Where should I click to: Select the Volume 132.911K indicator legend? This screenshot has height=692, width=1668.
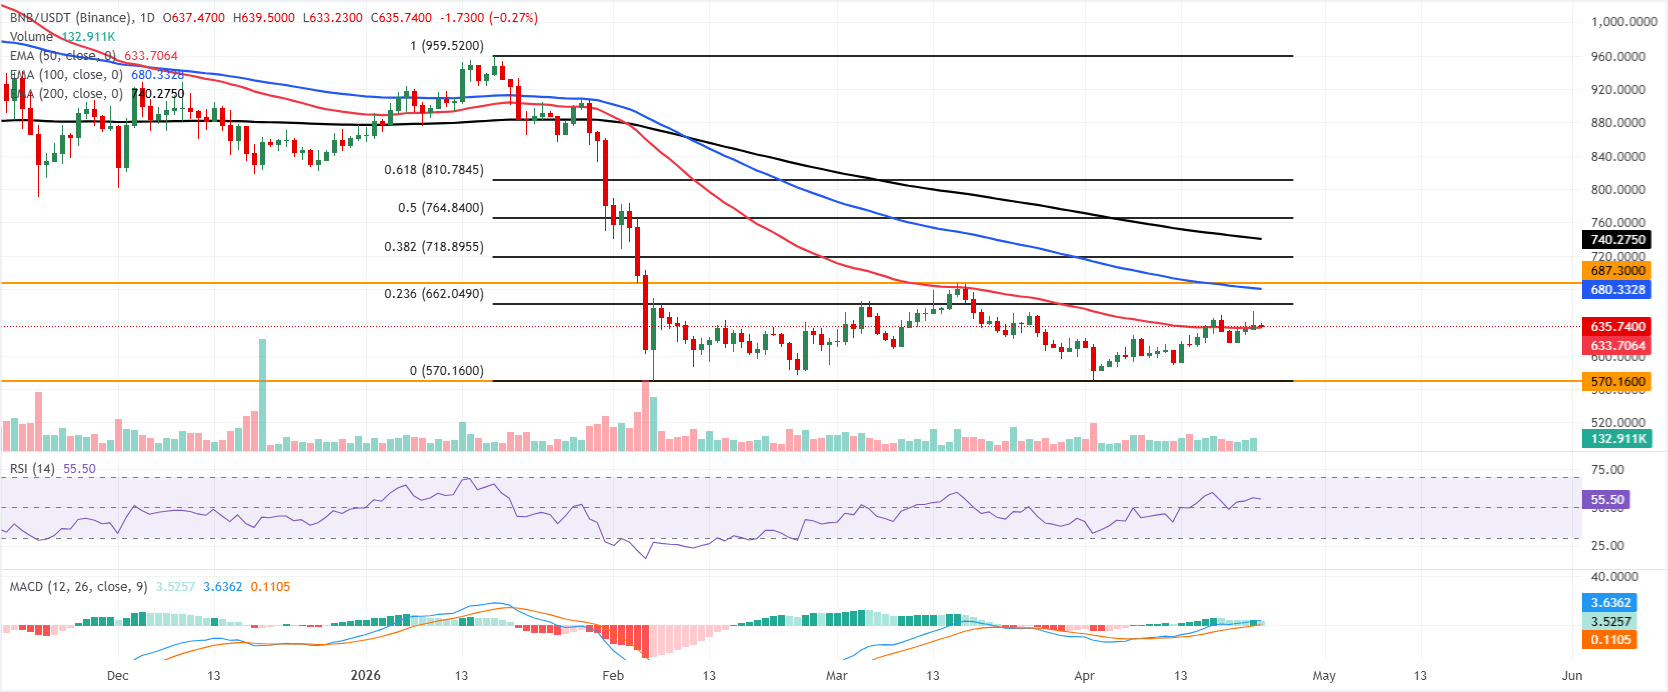pos(62,37)
